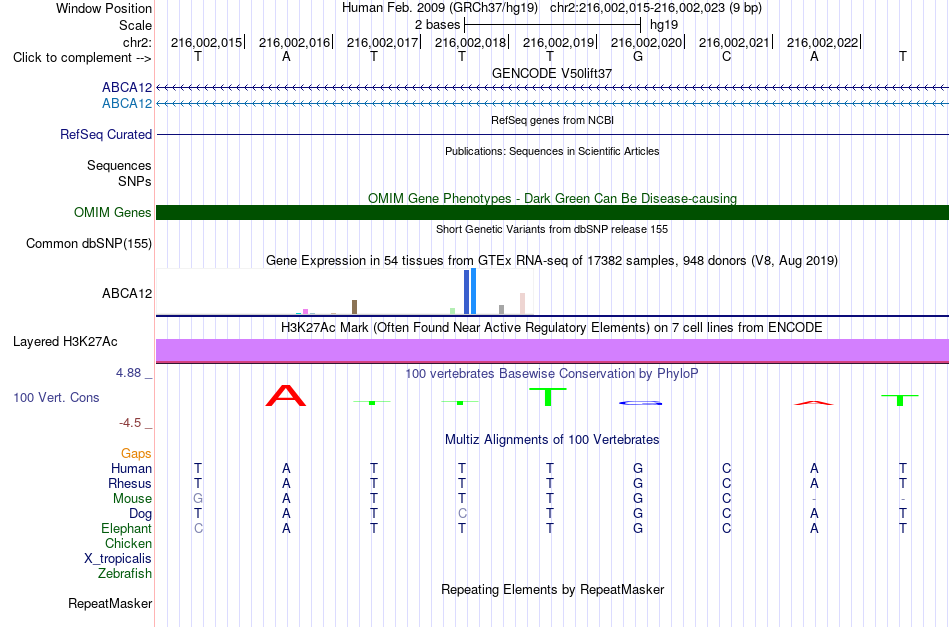Open Publications: Sequences in Scientific Articles title
The height and width of the screenshot is (627, 950).
point(552,151)
